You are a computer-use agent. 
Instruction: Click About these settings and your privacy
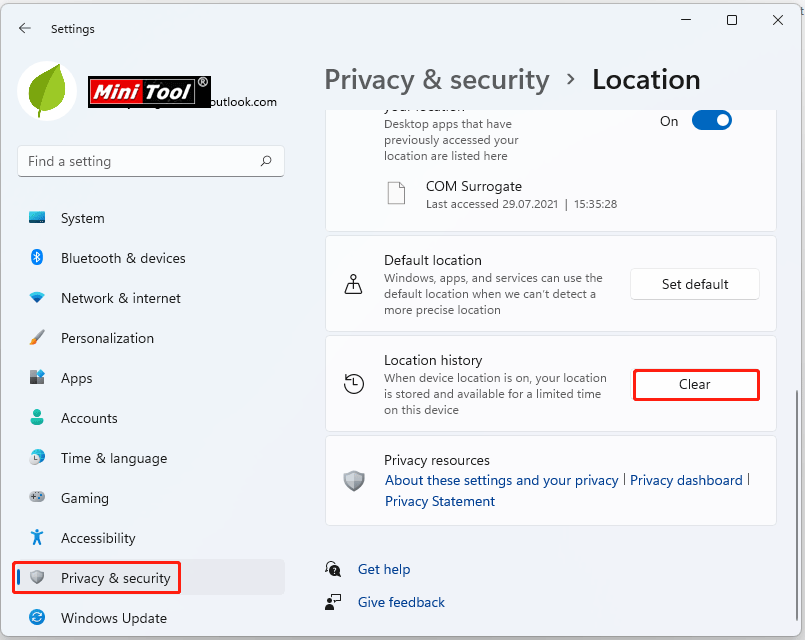501,480
